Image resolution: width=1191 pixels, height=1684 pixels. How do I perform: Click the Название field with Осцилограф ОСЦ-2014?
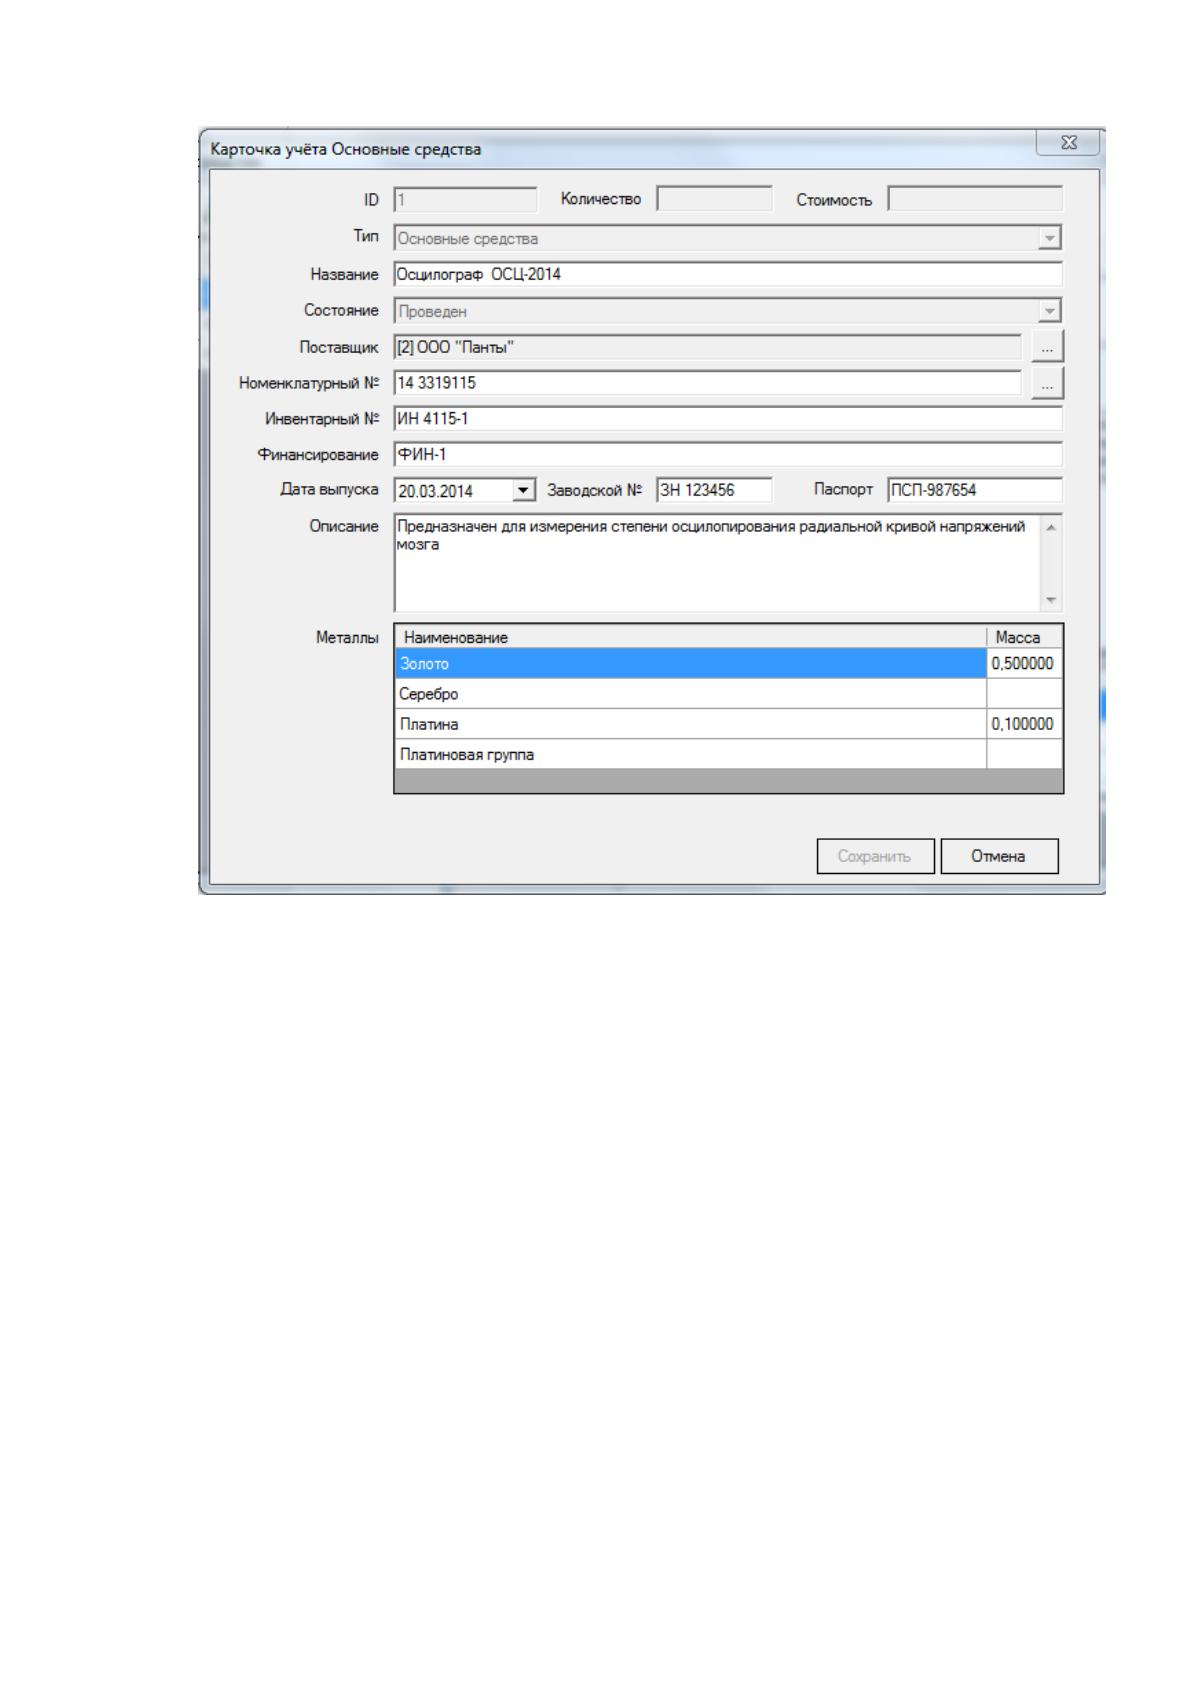728,274
